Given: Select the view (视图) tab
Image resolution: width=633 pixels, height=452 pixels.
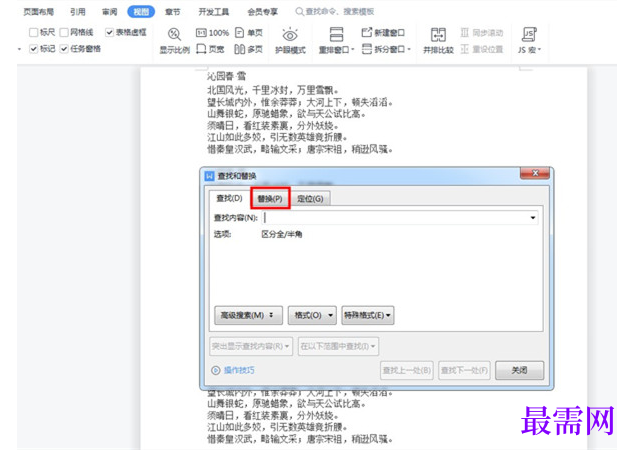Looking at the screenshot, I should pyautogui.click(x=141, y=12).
